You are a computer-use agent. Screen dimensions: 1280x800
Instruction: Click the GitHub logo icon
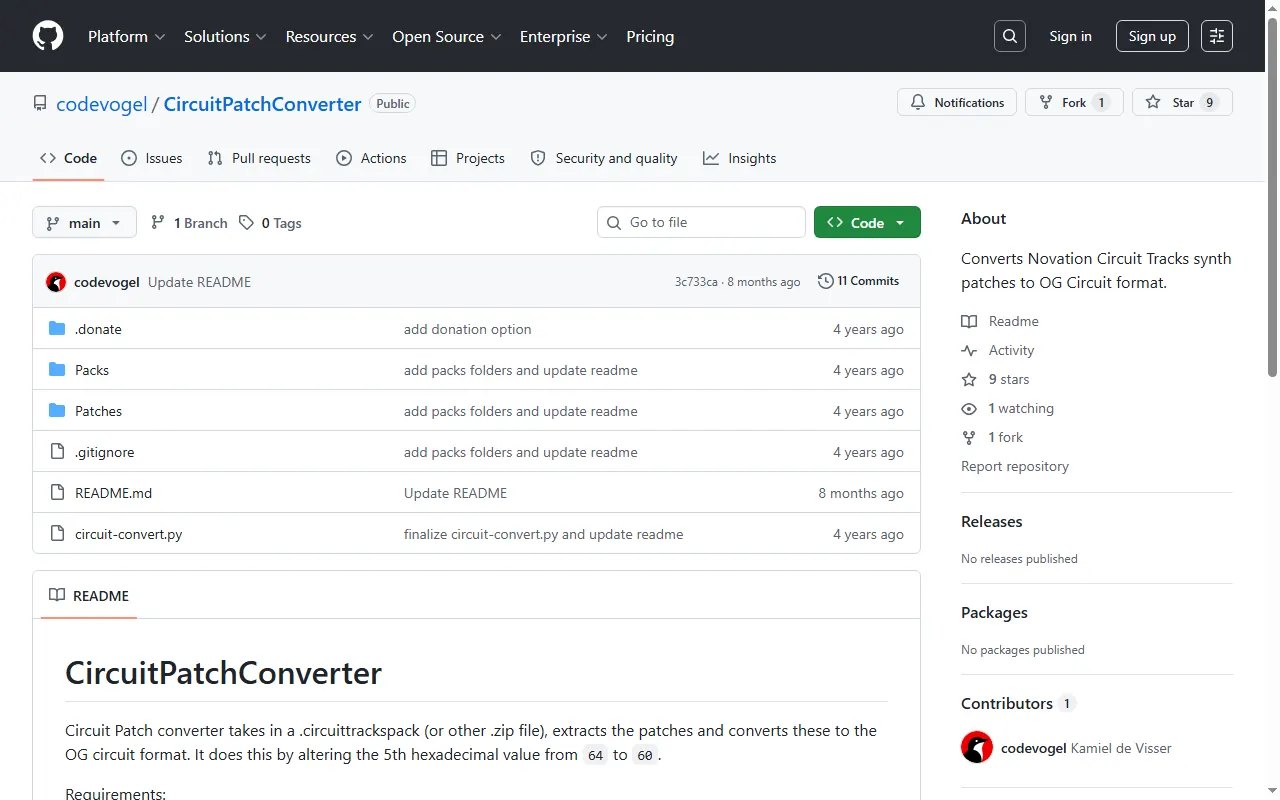[48, 36]
